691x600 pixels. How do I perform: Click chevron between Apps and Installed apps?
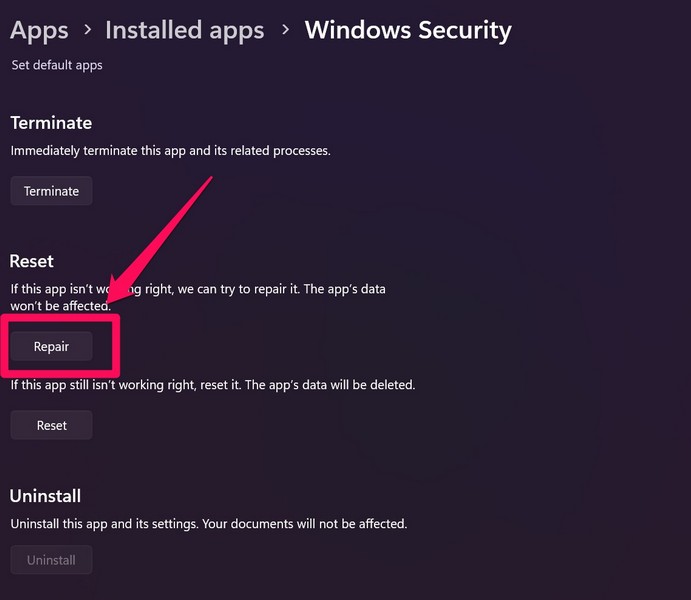pos(87,31)
